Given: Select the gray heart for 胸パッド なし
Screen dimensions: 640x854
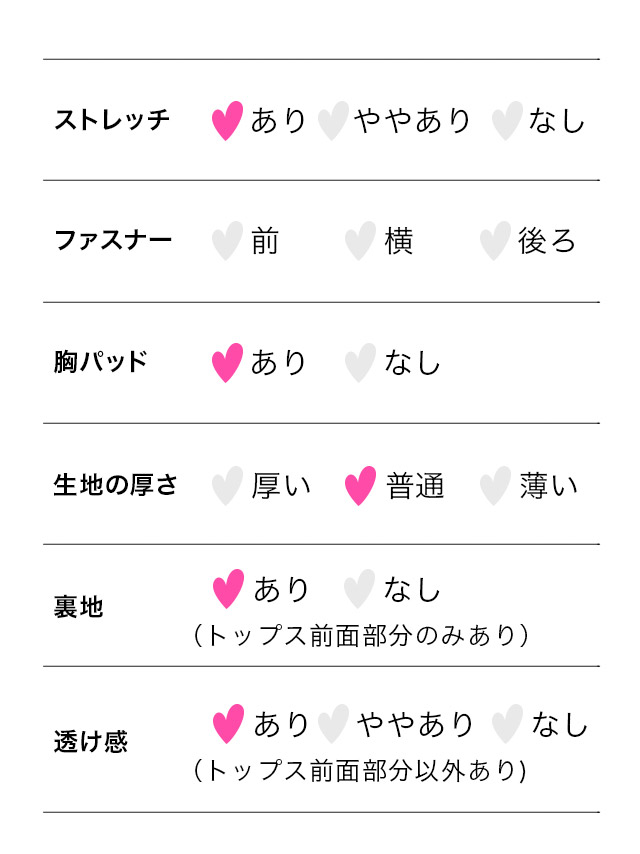Looking at the screenshot, I should coord(360,363).
